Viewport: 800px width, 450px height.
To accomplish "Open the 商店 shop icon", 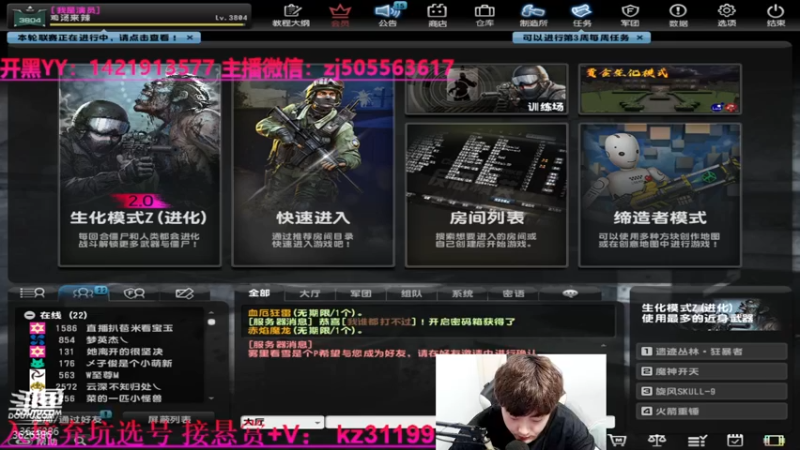I will pos(437,15).
